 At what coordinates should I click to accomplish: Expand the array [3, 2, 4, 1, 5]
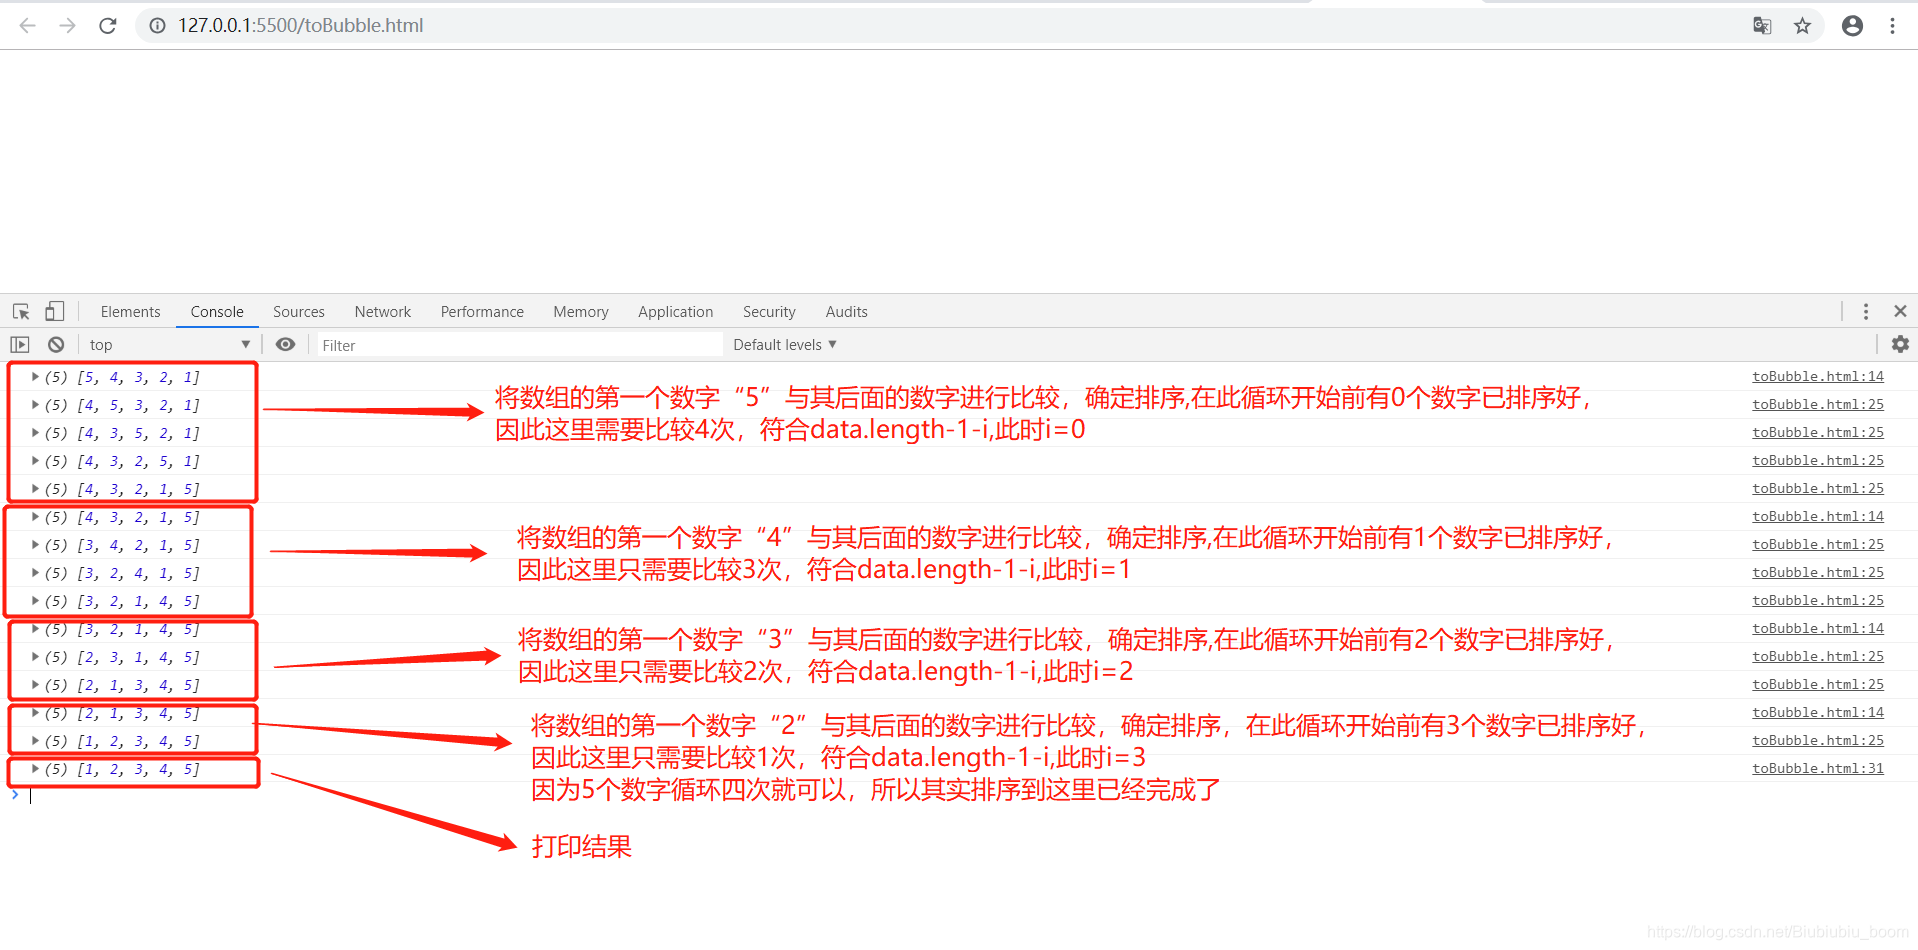pos(35,573)
